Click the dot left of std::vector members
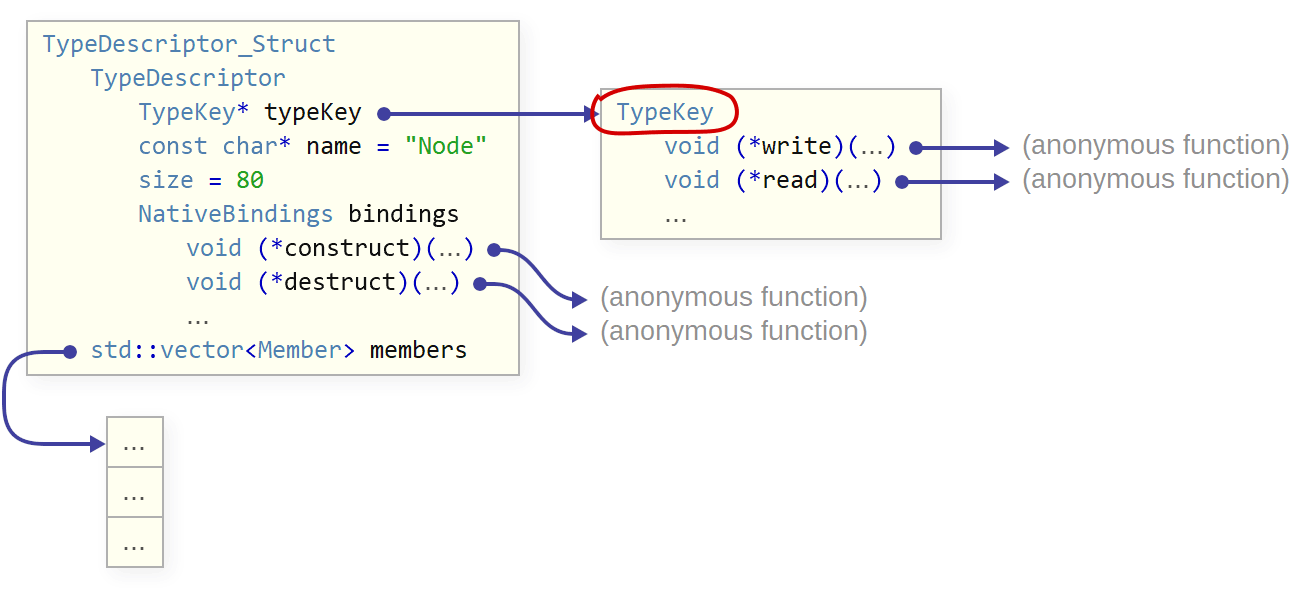 pyautogui.click(x=70, y=351)
